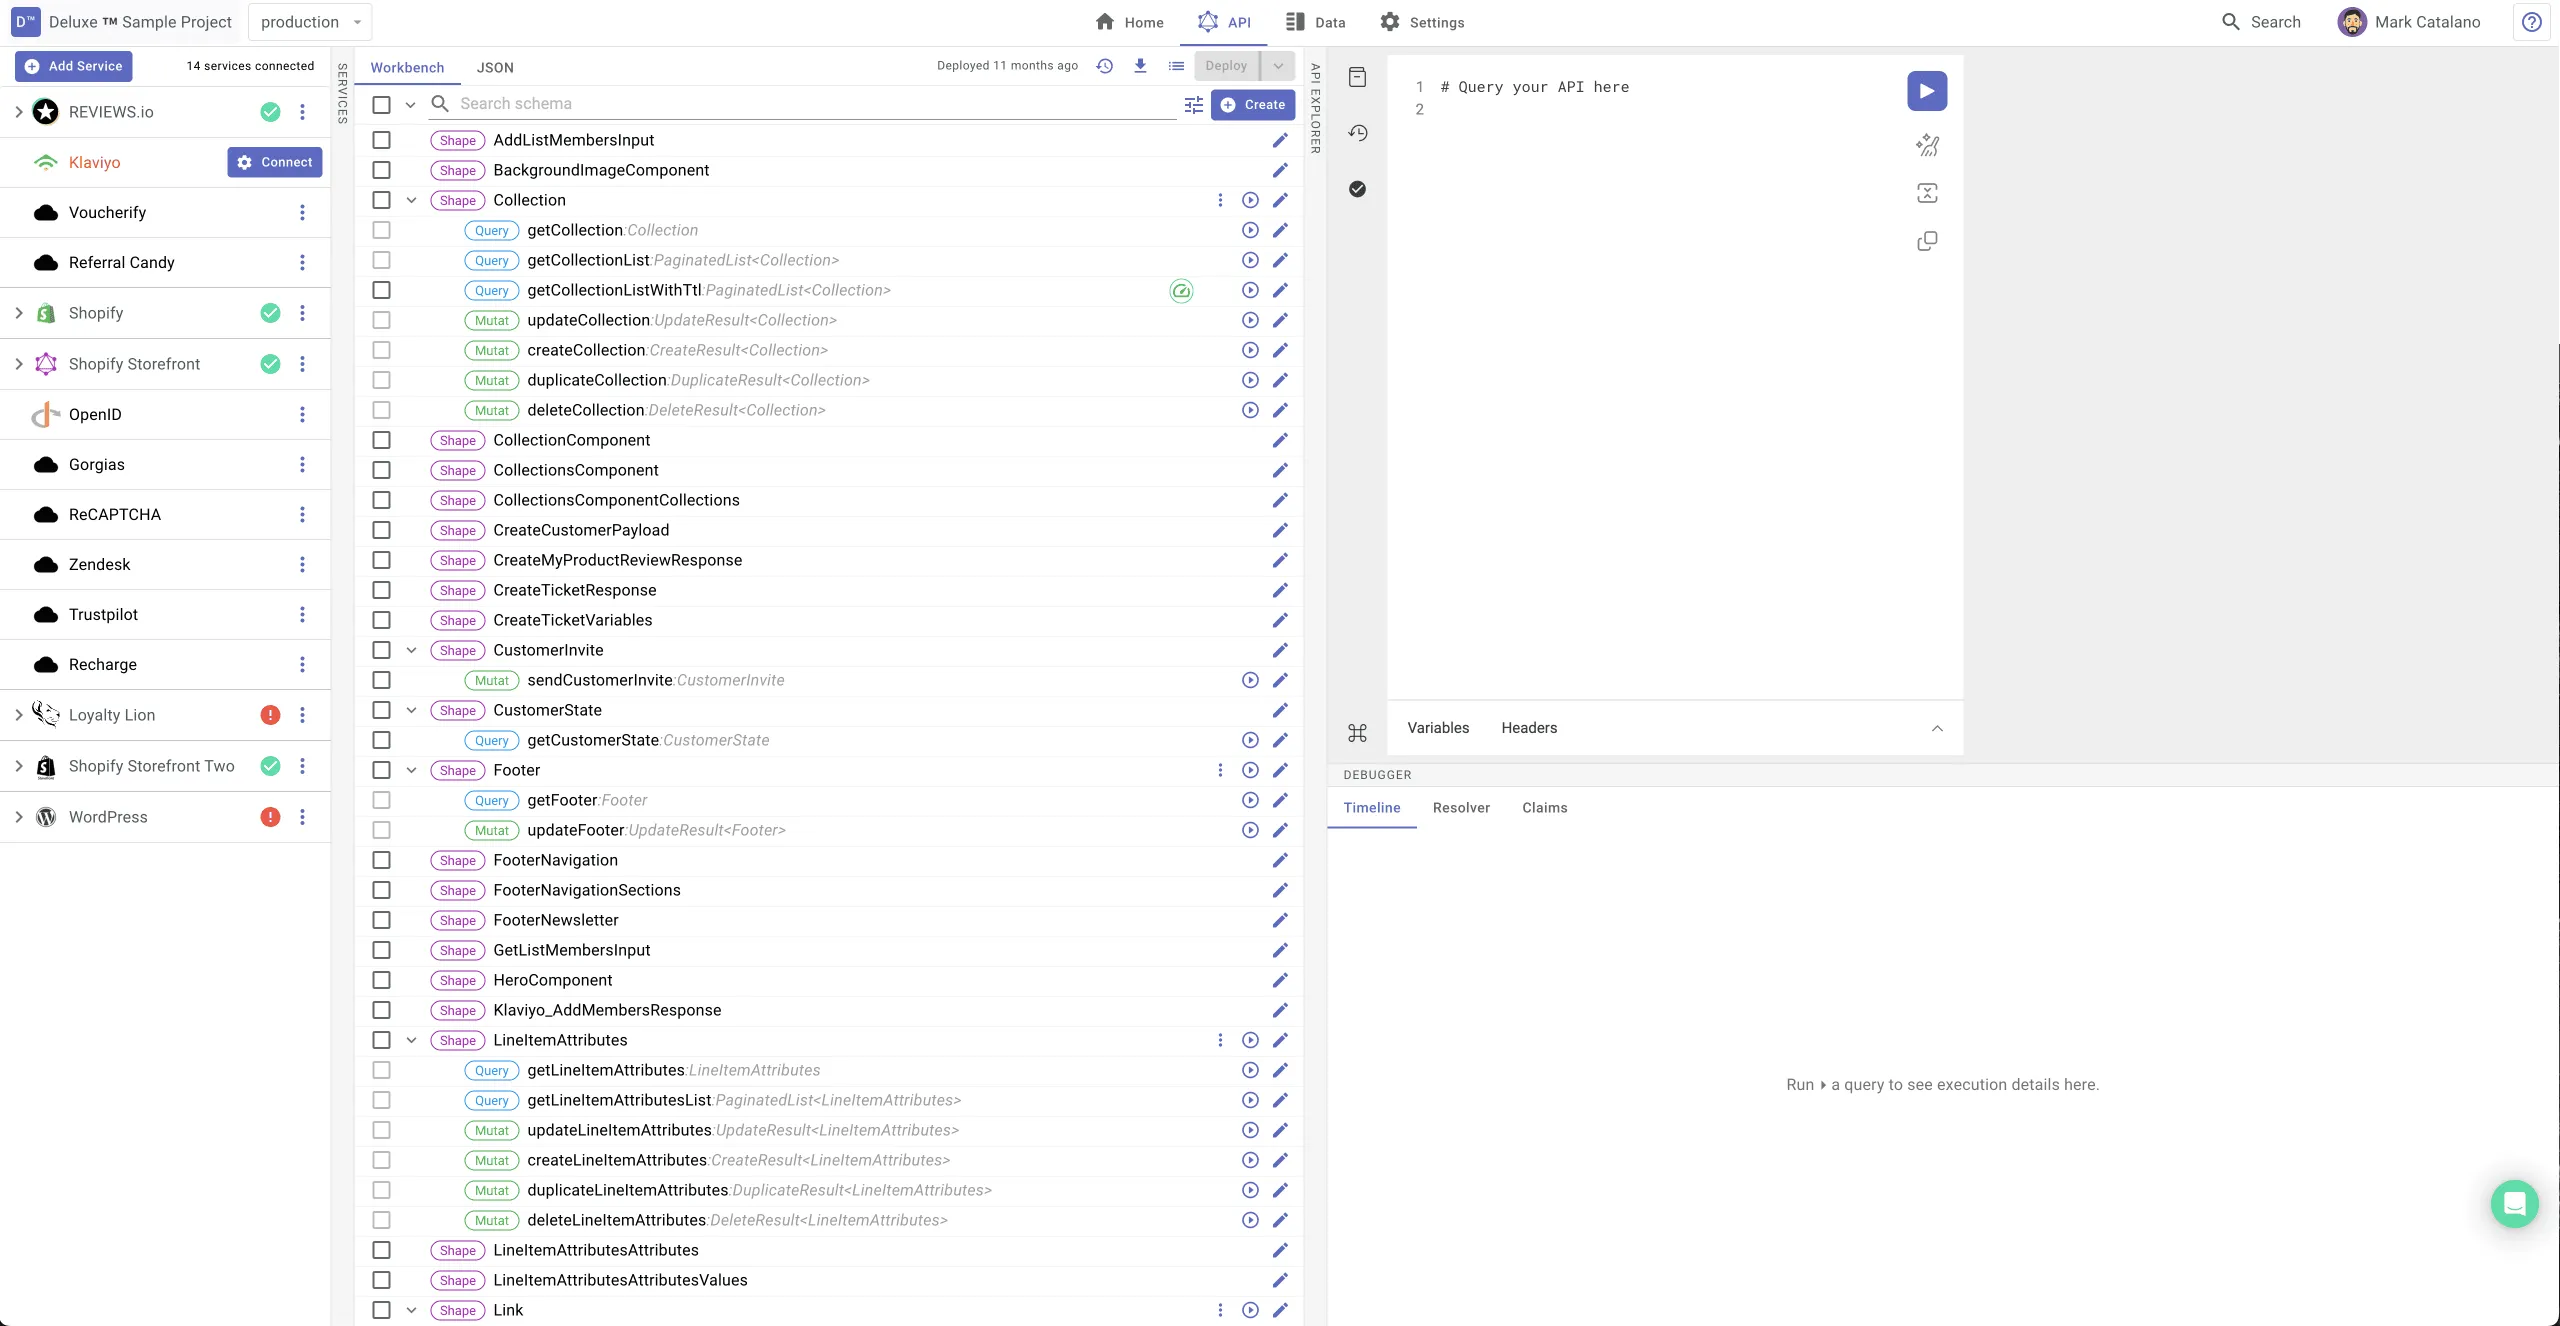Click the Create schema button
This screenshot has width=2560, height=1326.
tap(1253, 105)
